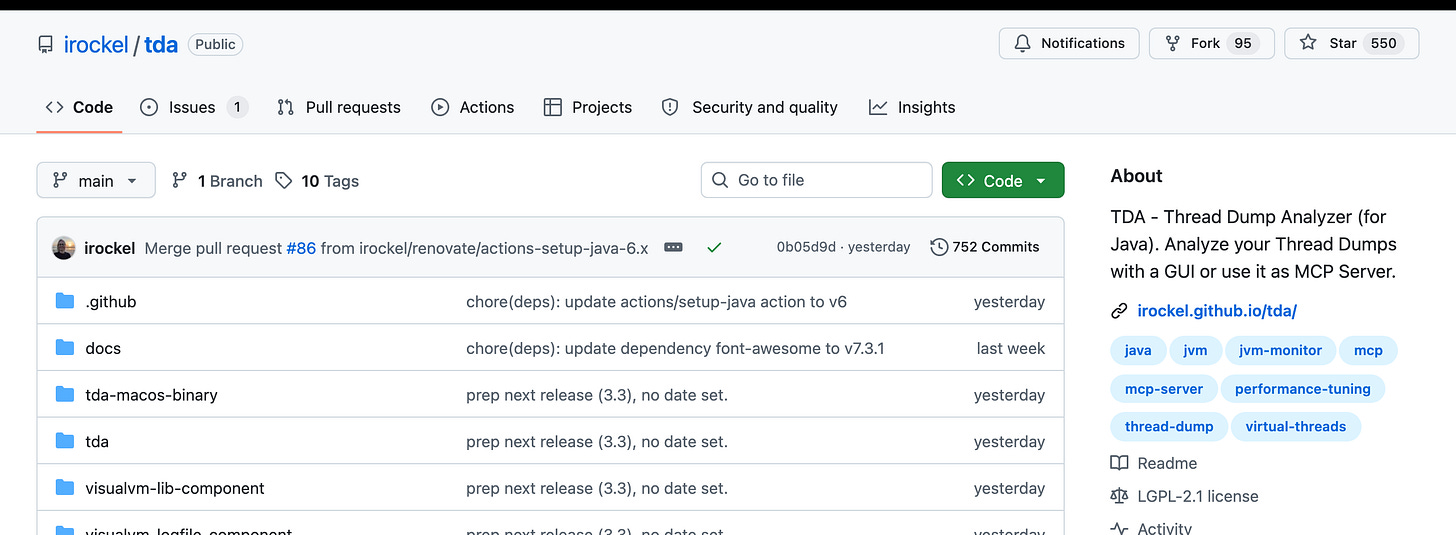This screenshot has height=535, width=1456.
Task: Open the tda folder in file list
Action: [x=97, y=442]
